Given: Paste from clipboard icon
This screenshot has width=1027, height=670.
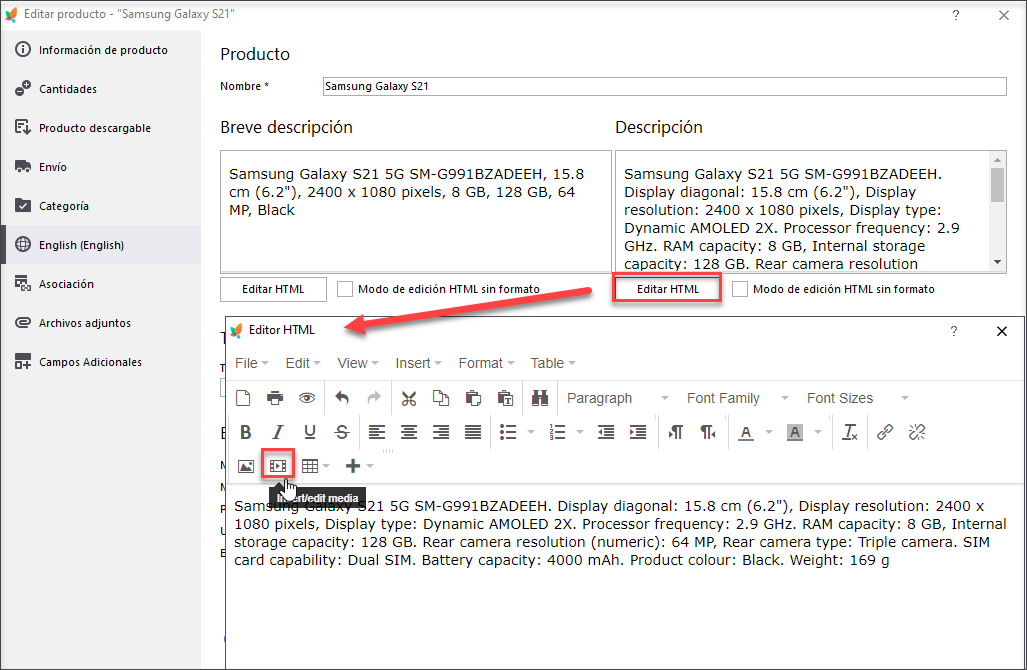Looking at the screenshot, I should [x=473, y=398].
